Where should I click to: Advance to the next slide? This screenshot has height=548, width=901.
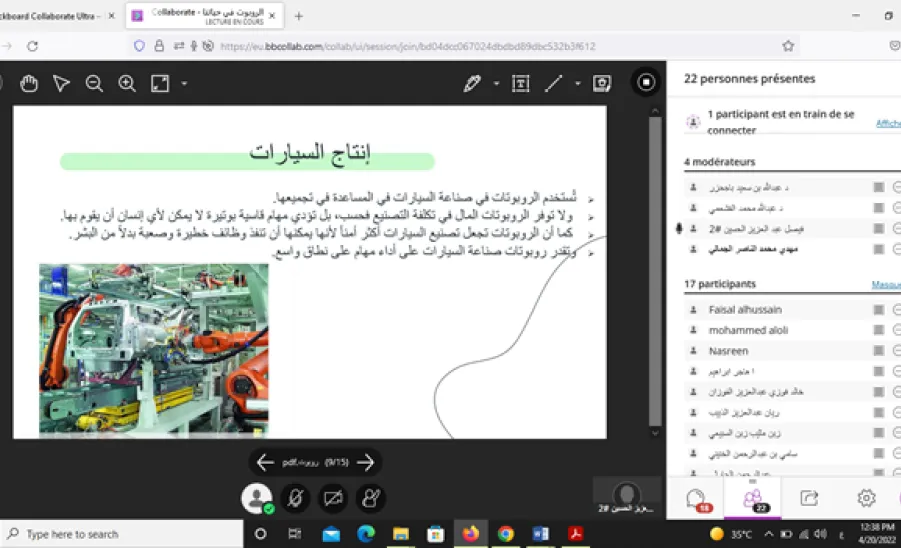point(366,462)
